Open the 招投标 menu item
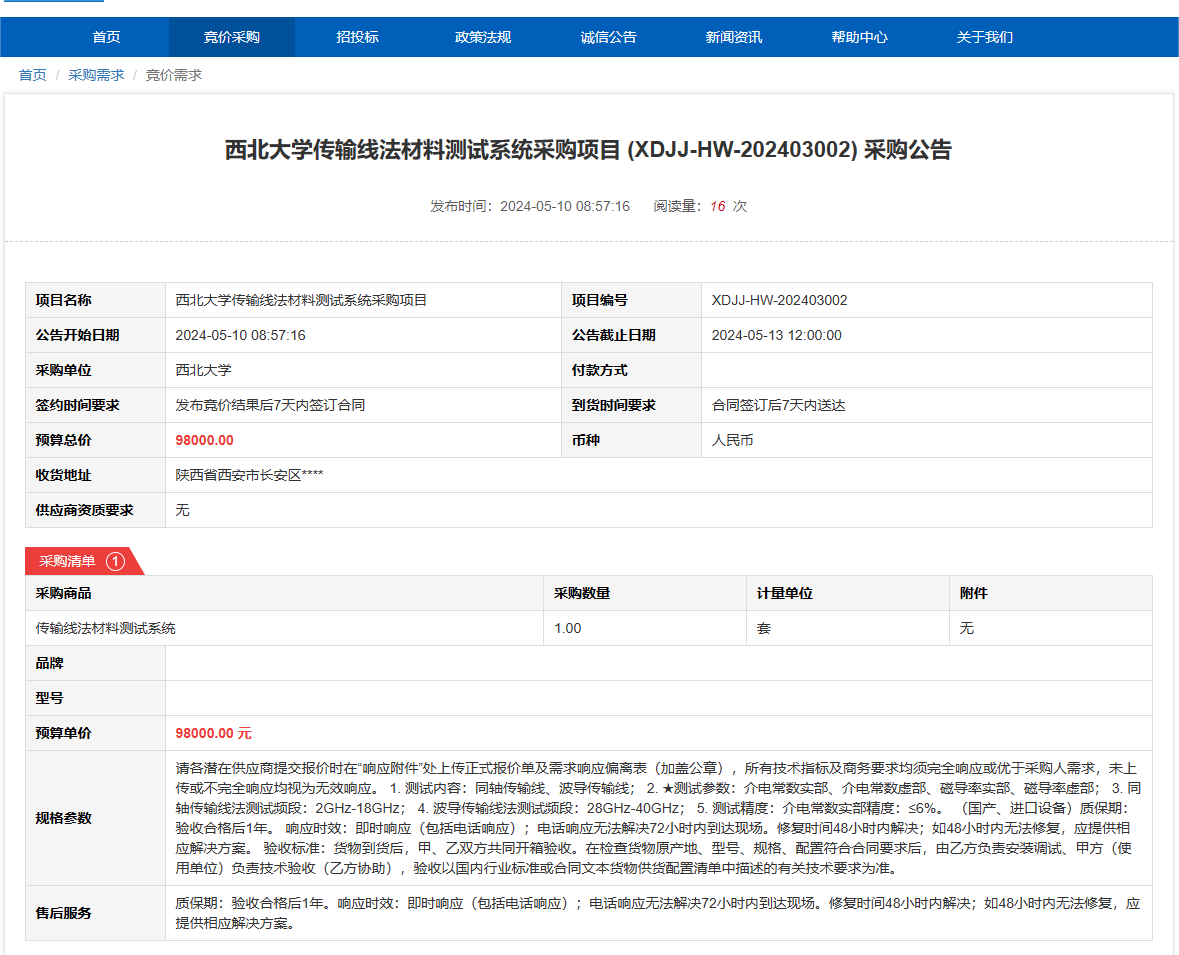Screen dimensions: 1179x955 click(x=357, y=37)
